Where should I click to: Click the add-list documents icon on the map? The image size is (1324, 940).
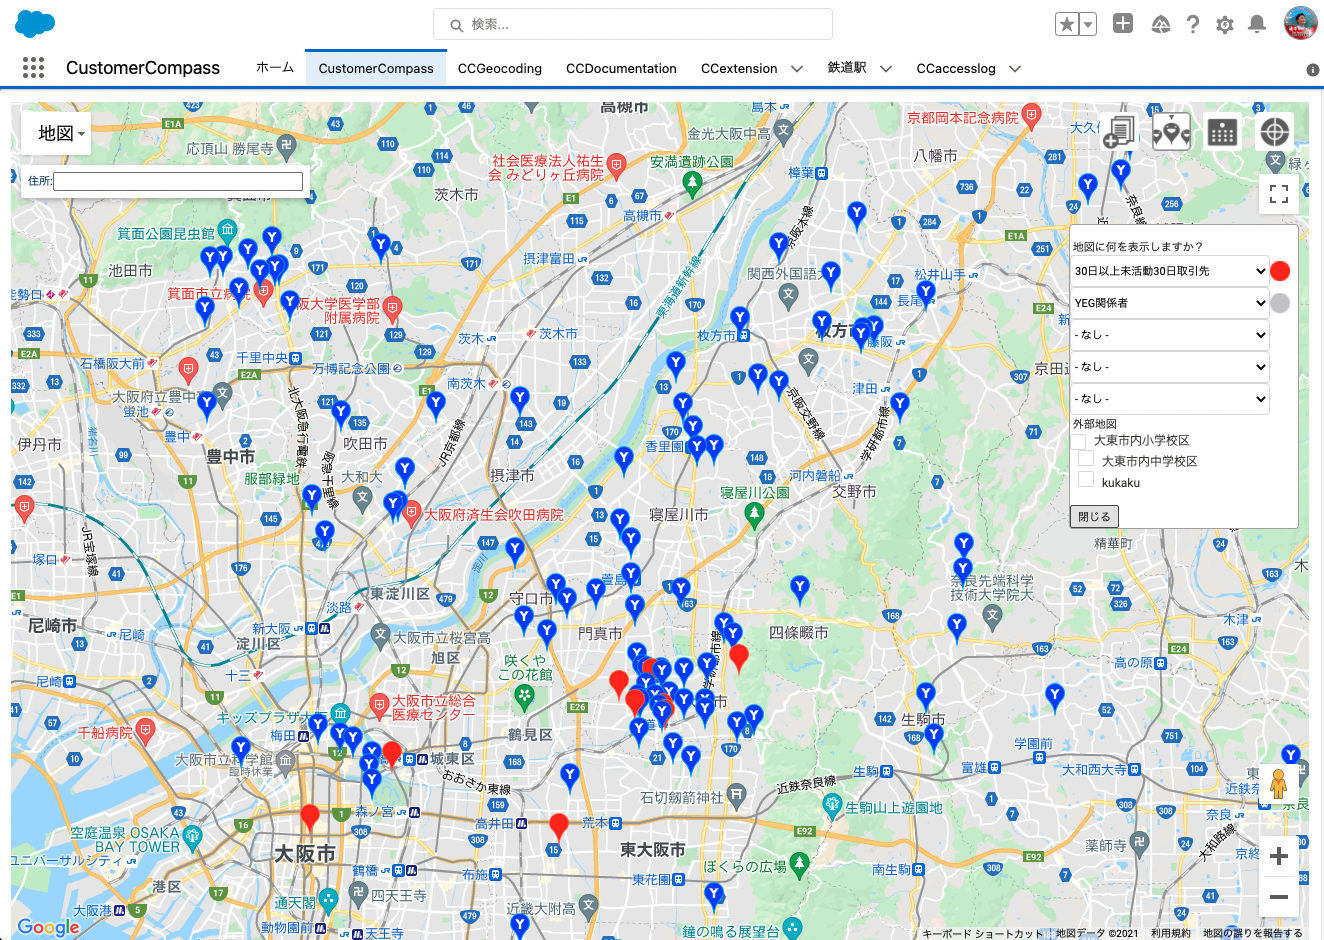tap(1119, 131)
